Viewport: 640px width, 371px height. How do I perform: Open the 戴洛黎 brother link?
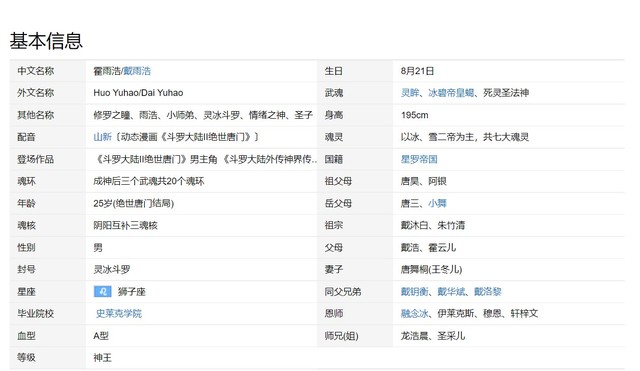(x=487, y=291)
